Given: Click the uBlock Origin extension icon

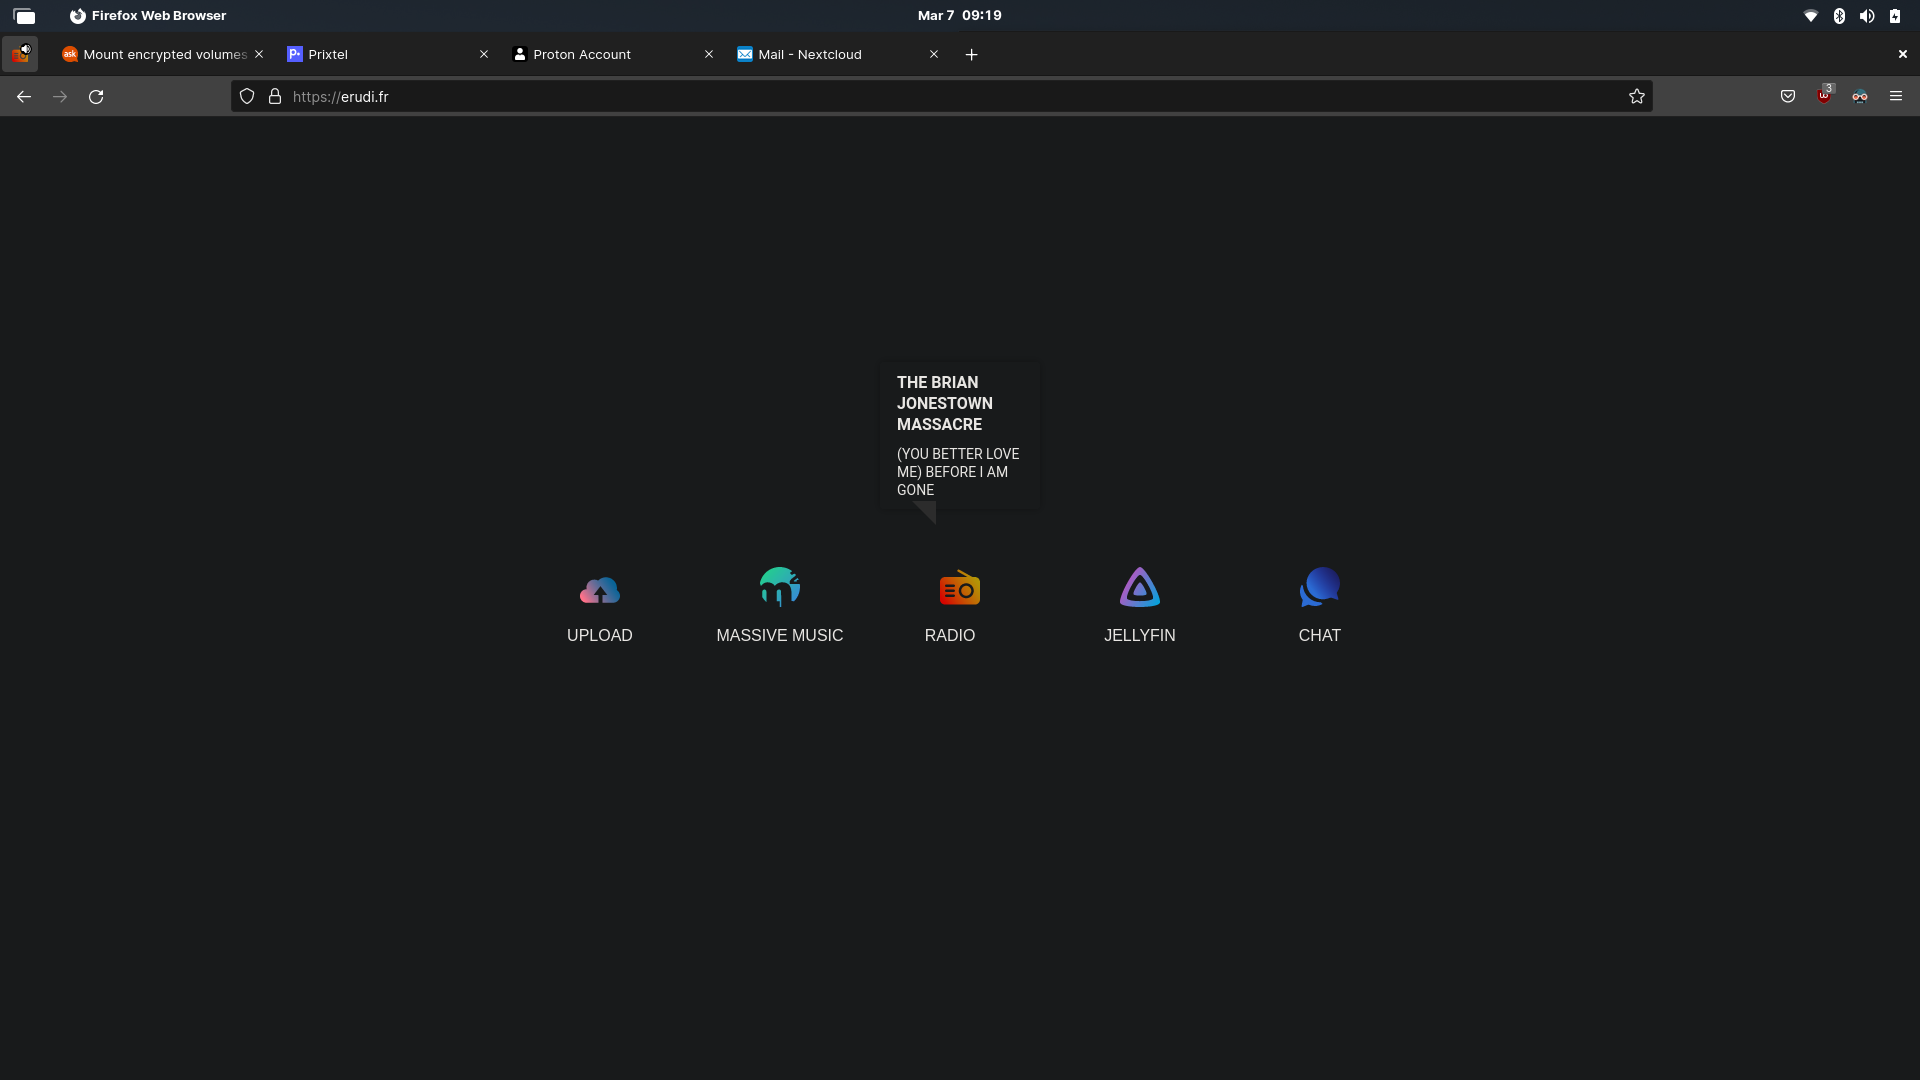Looking at the screenshot, I should [x=1824, y=97].
